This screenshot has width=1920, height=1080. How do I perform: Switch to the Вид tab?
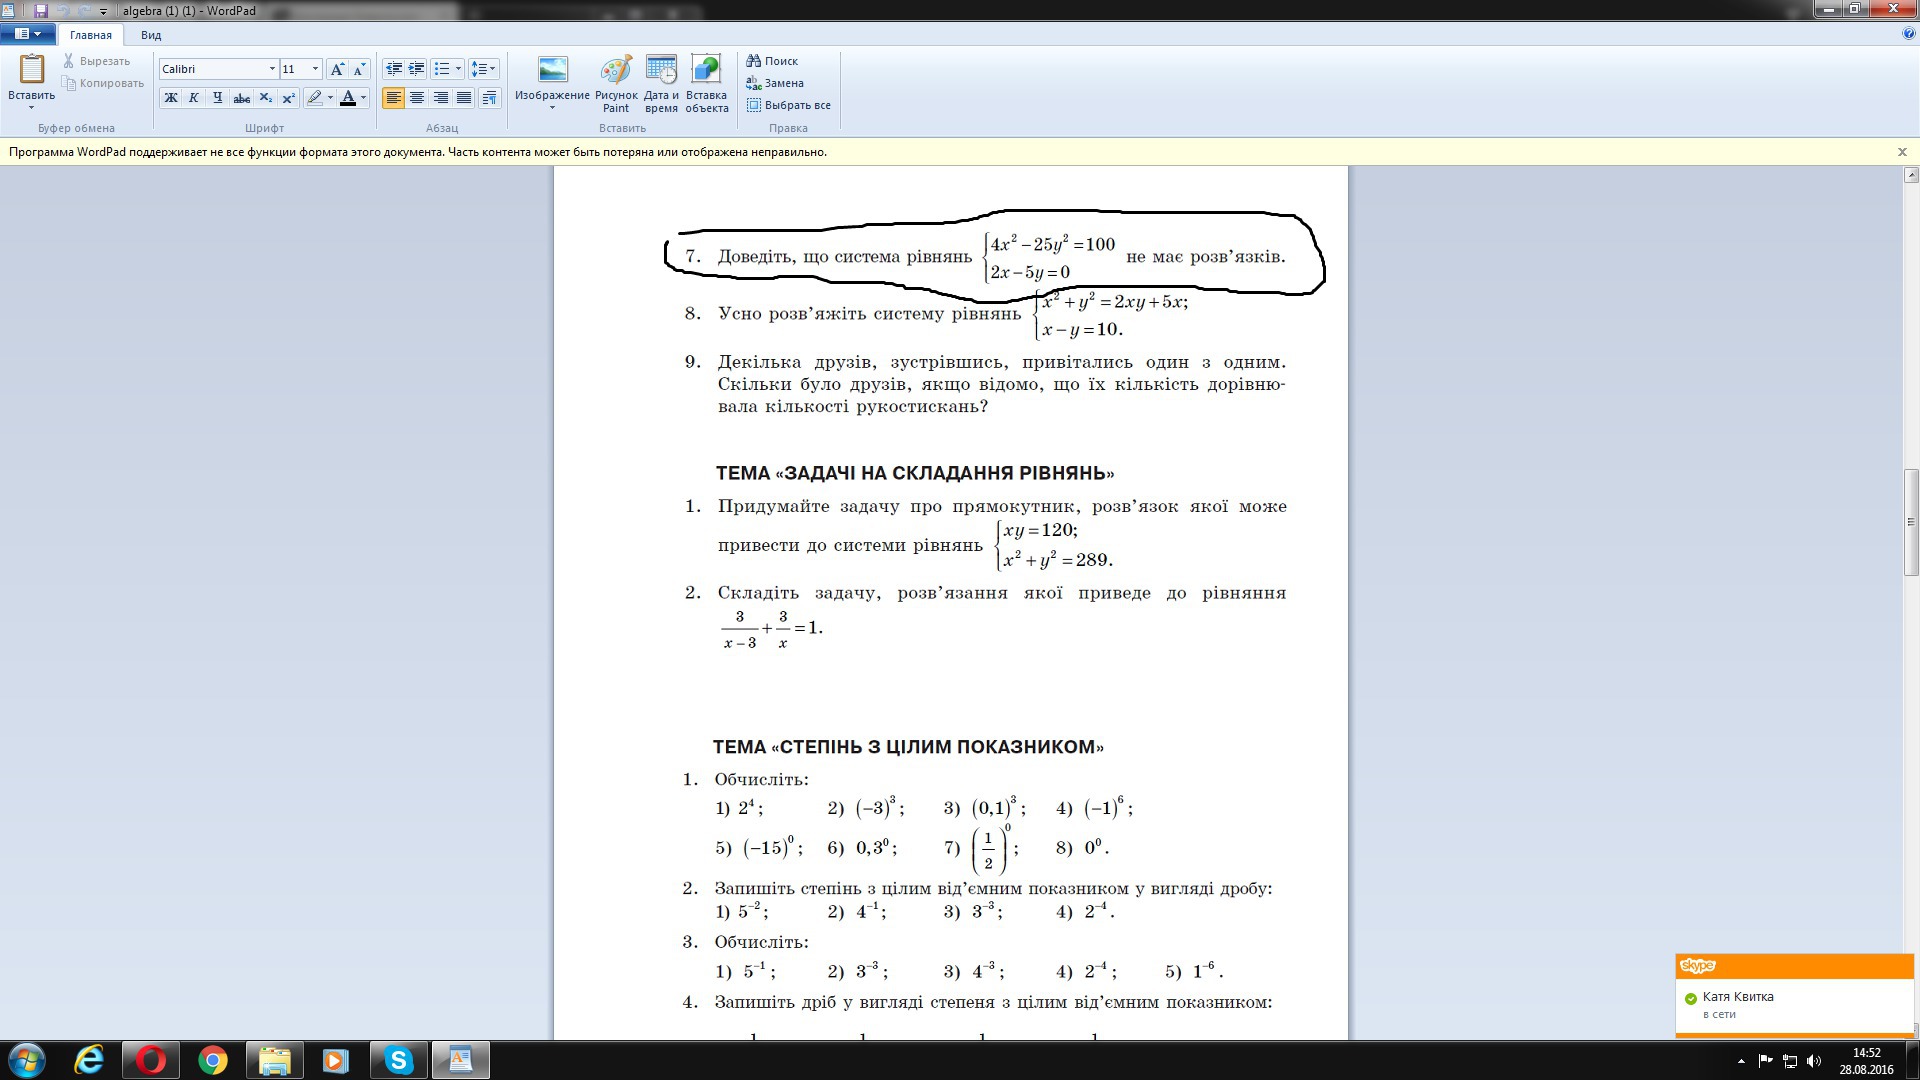click(151, 35)
